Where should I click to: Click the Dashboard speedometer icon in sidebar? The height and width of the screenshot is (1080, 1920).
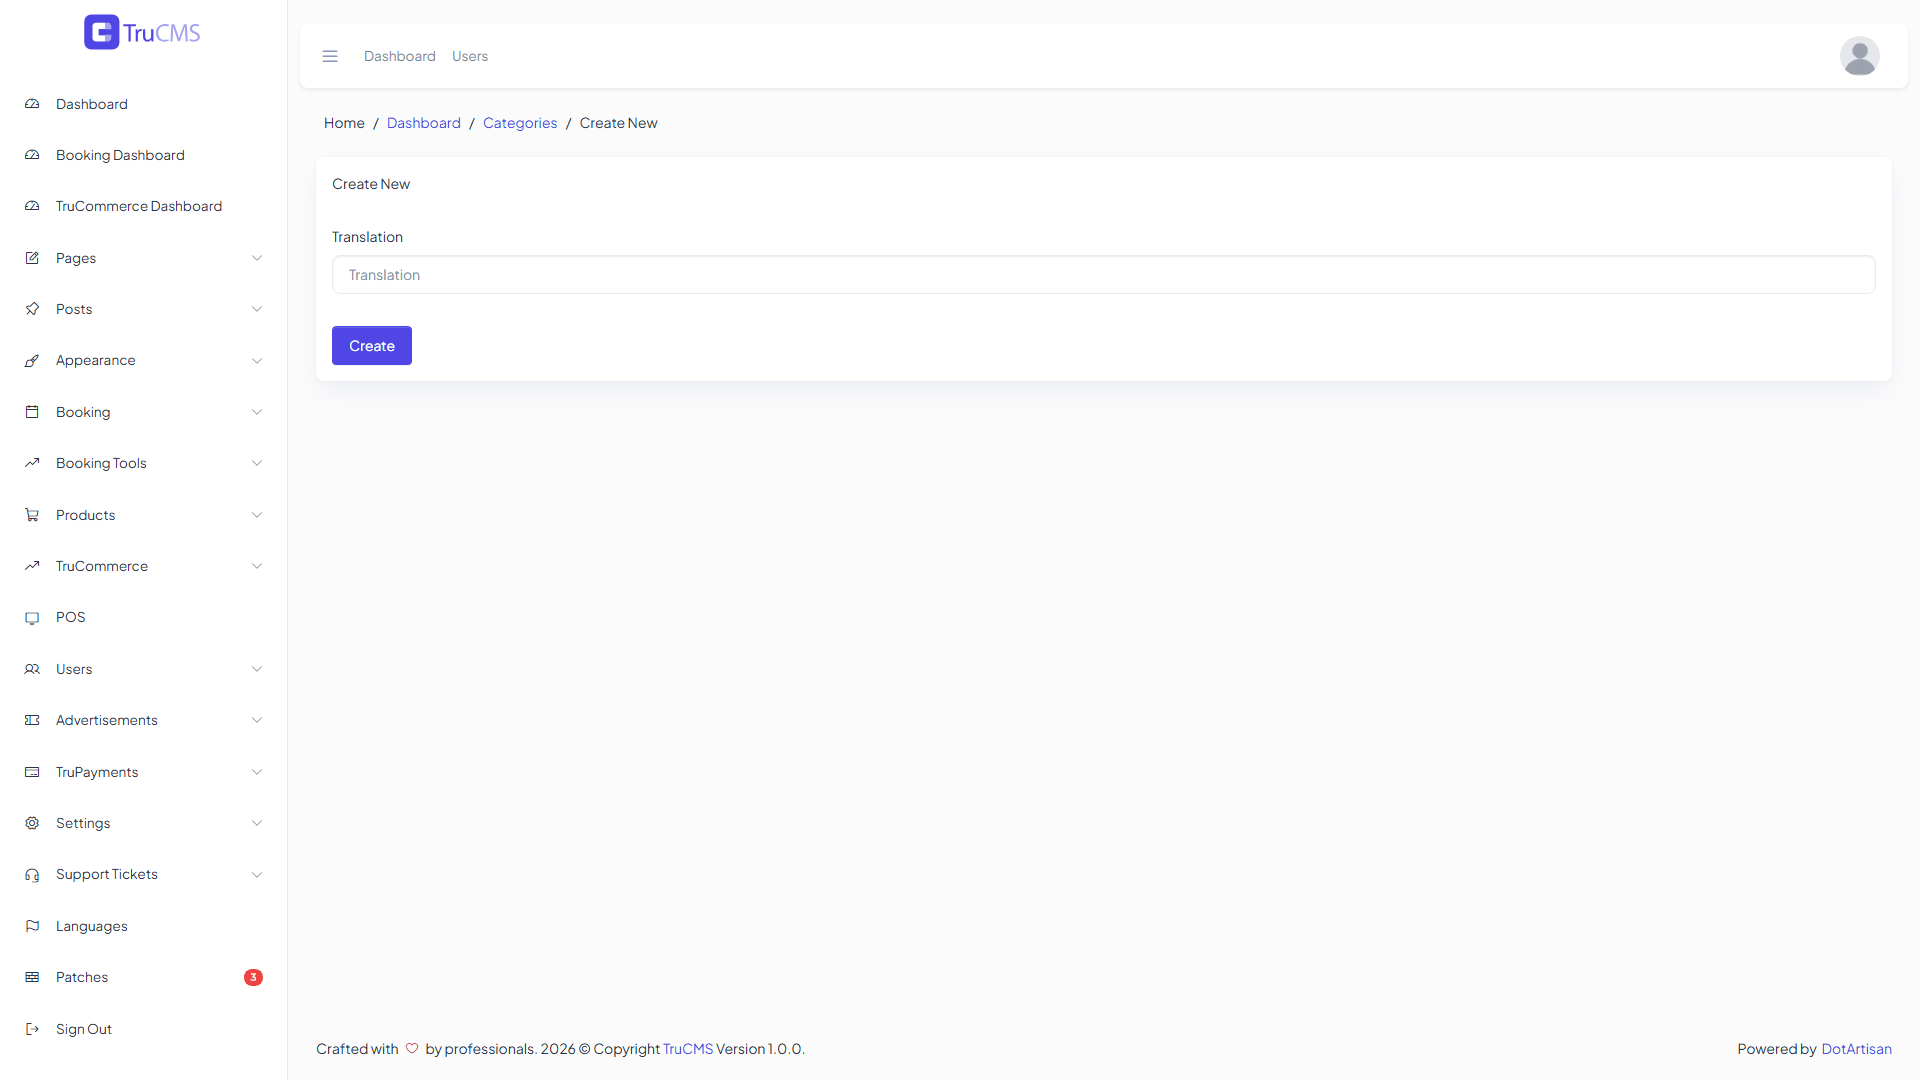[x=32, y=104]
